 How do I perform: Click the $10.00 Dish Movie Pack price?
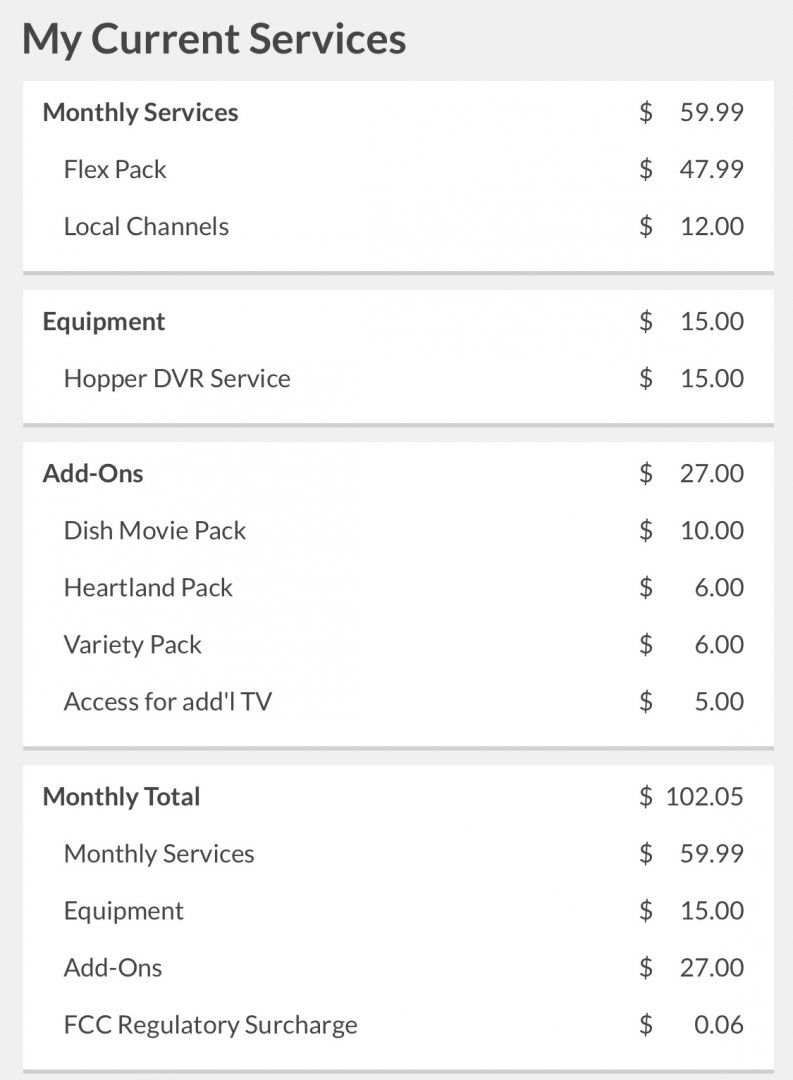click(691, 531)
